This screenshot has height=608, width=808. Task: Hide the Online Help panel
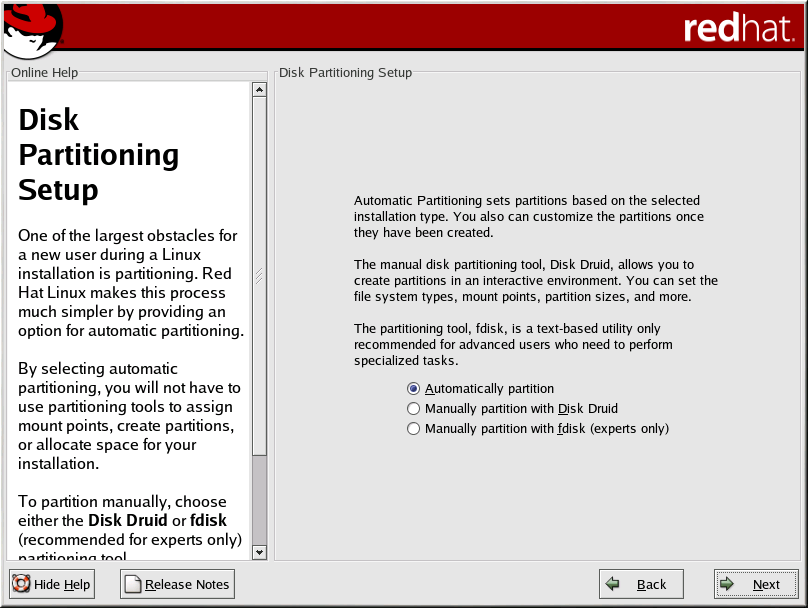tap(52, 584)
